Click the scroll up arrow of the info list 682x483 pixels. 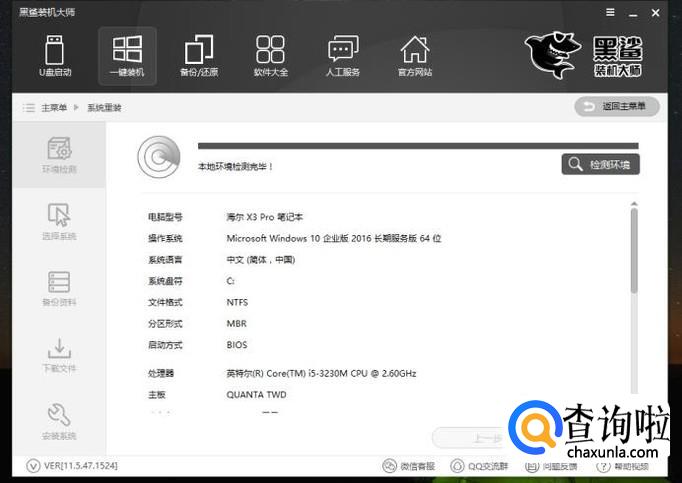pos(634,204)
